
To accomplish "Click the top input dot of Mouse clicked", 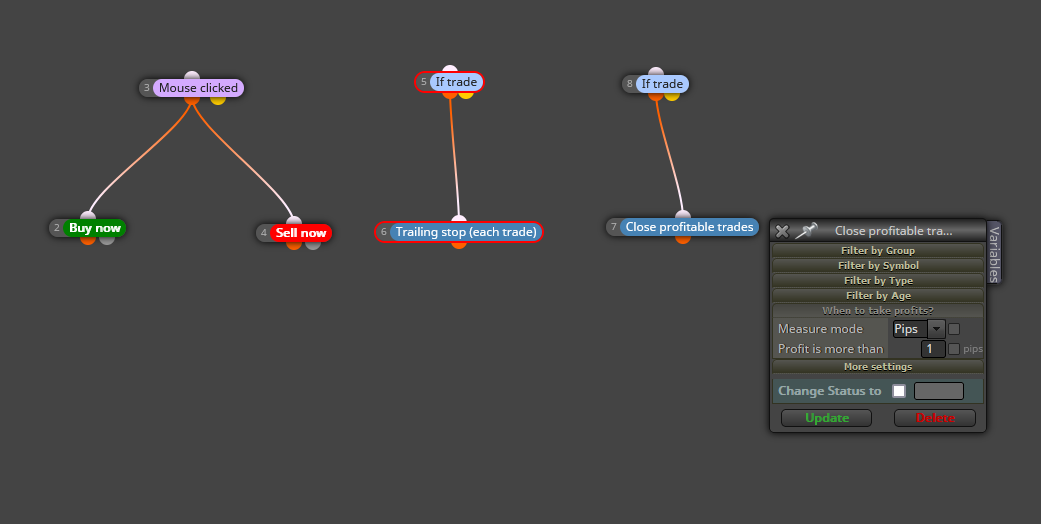I will point(192,75).
